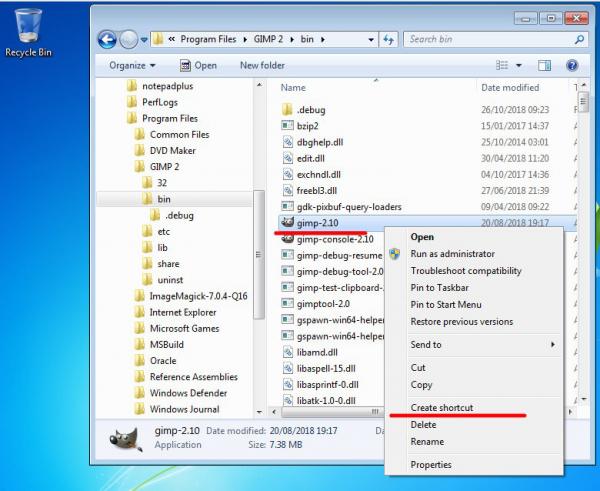Viewport: 600px width, 491px height.
Task: Open the Recycle Bin desktop icon
Action: point(28,33)
